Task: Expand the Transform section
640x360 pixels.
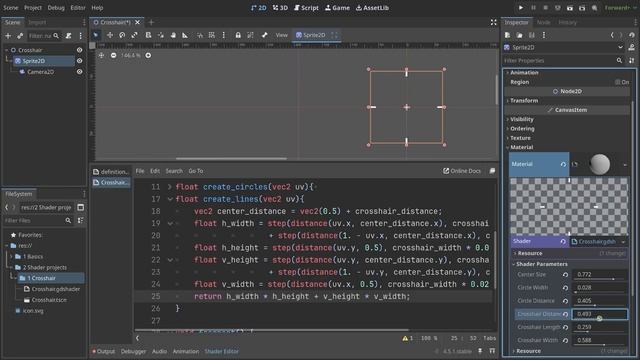Action: (524, 100)
